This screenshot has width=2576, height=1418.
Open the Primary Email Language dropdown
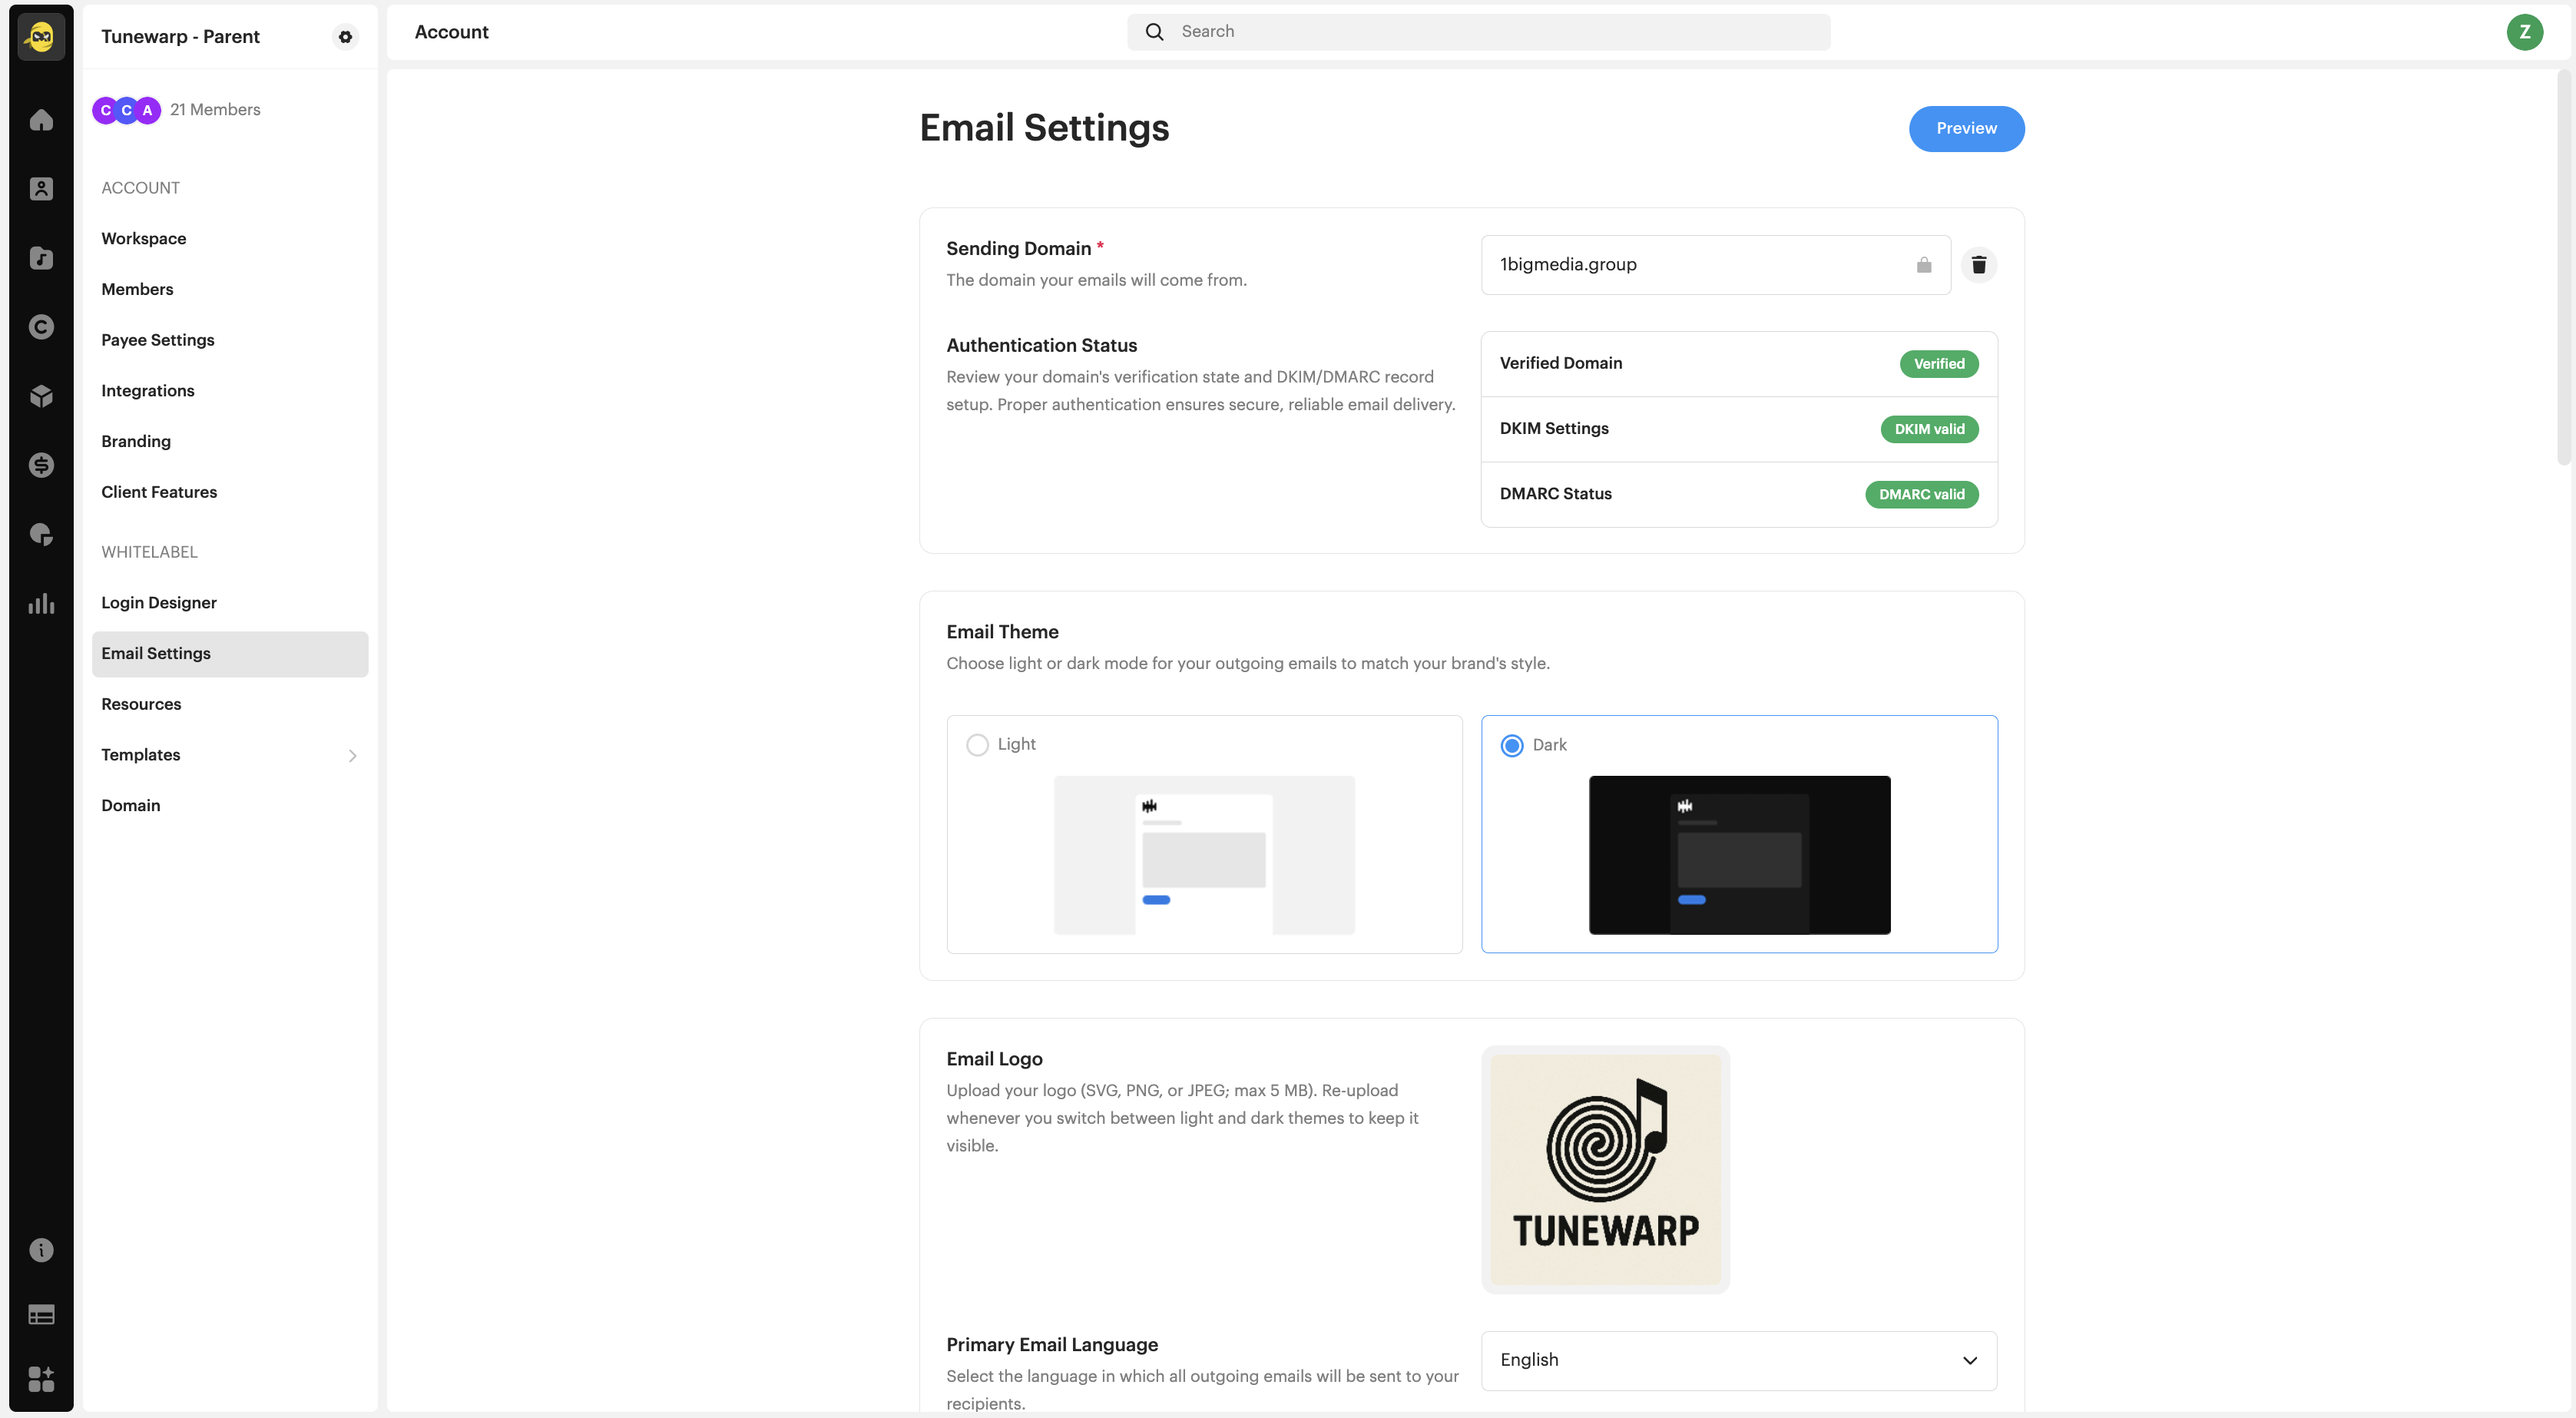tap(1738, 1360)
